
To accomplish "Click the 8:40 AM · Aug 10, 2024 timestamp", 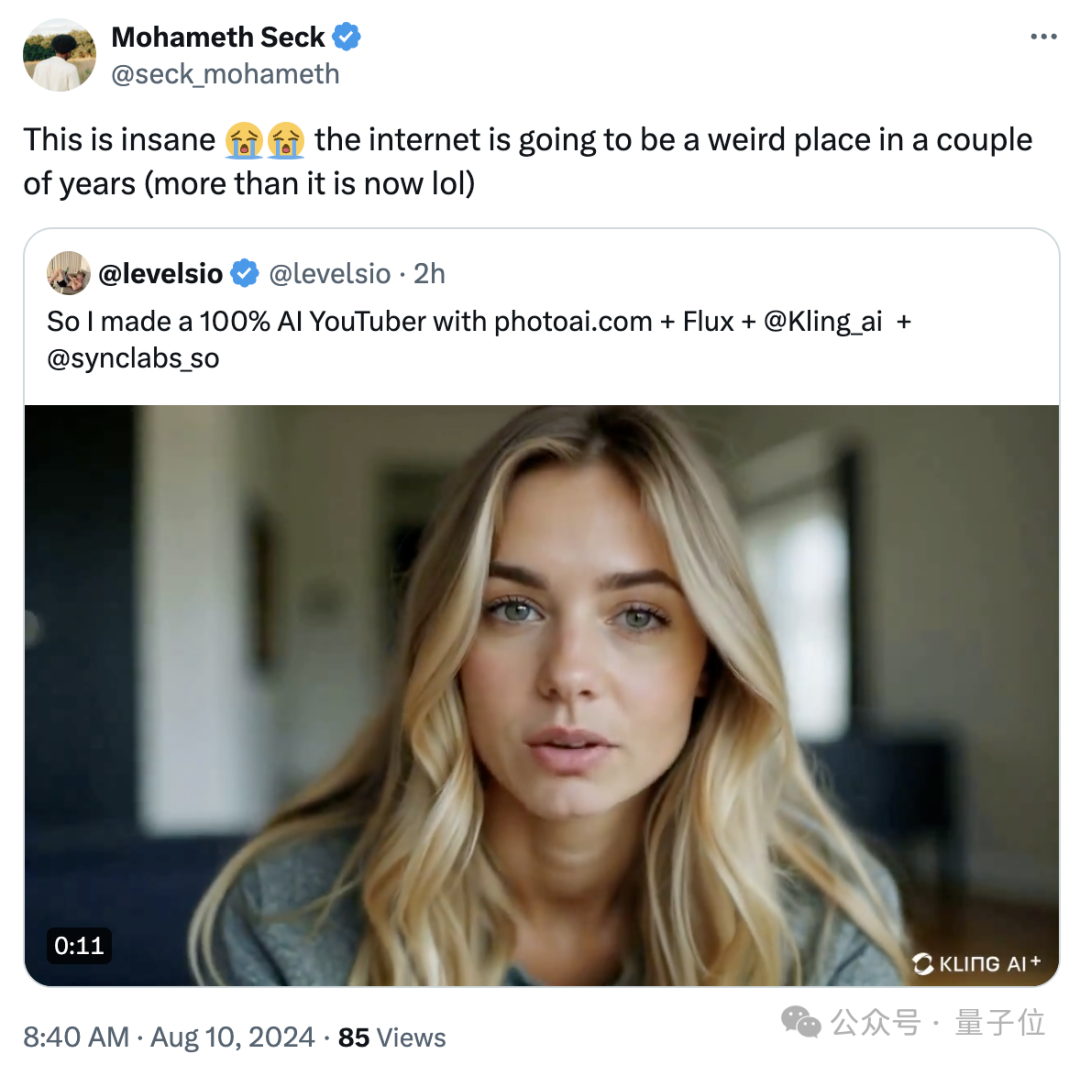I will tap(168, 1037).
